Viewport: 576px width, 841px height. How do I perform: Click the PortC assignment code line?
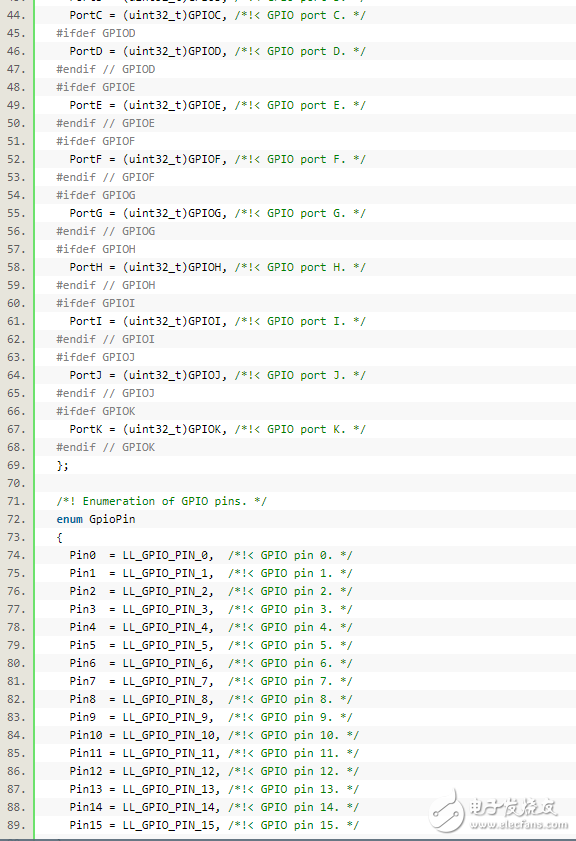coord(217,16)
